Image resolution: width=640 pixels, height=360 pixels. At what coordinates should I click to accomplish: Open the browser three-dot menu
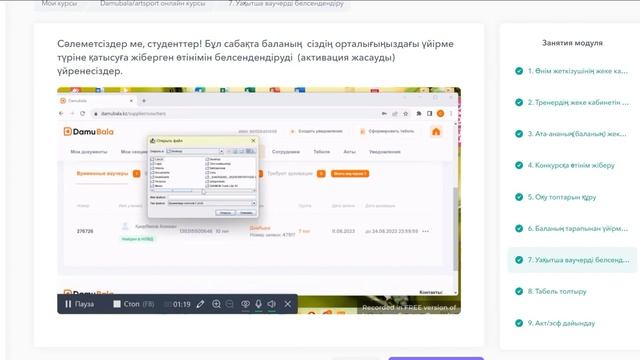(451, 113)
